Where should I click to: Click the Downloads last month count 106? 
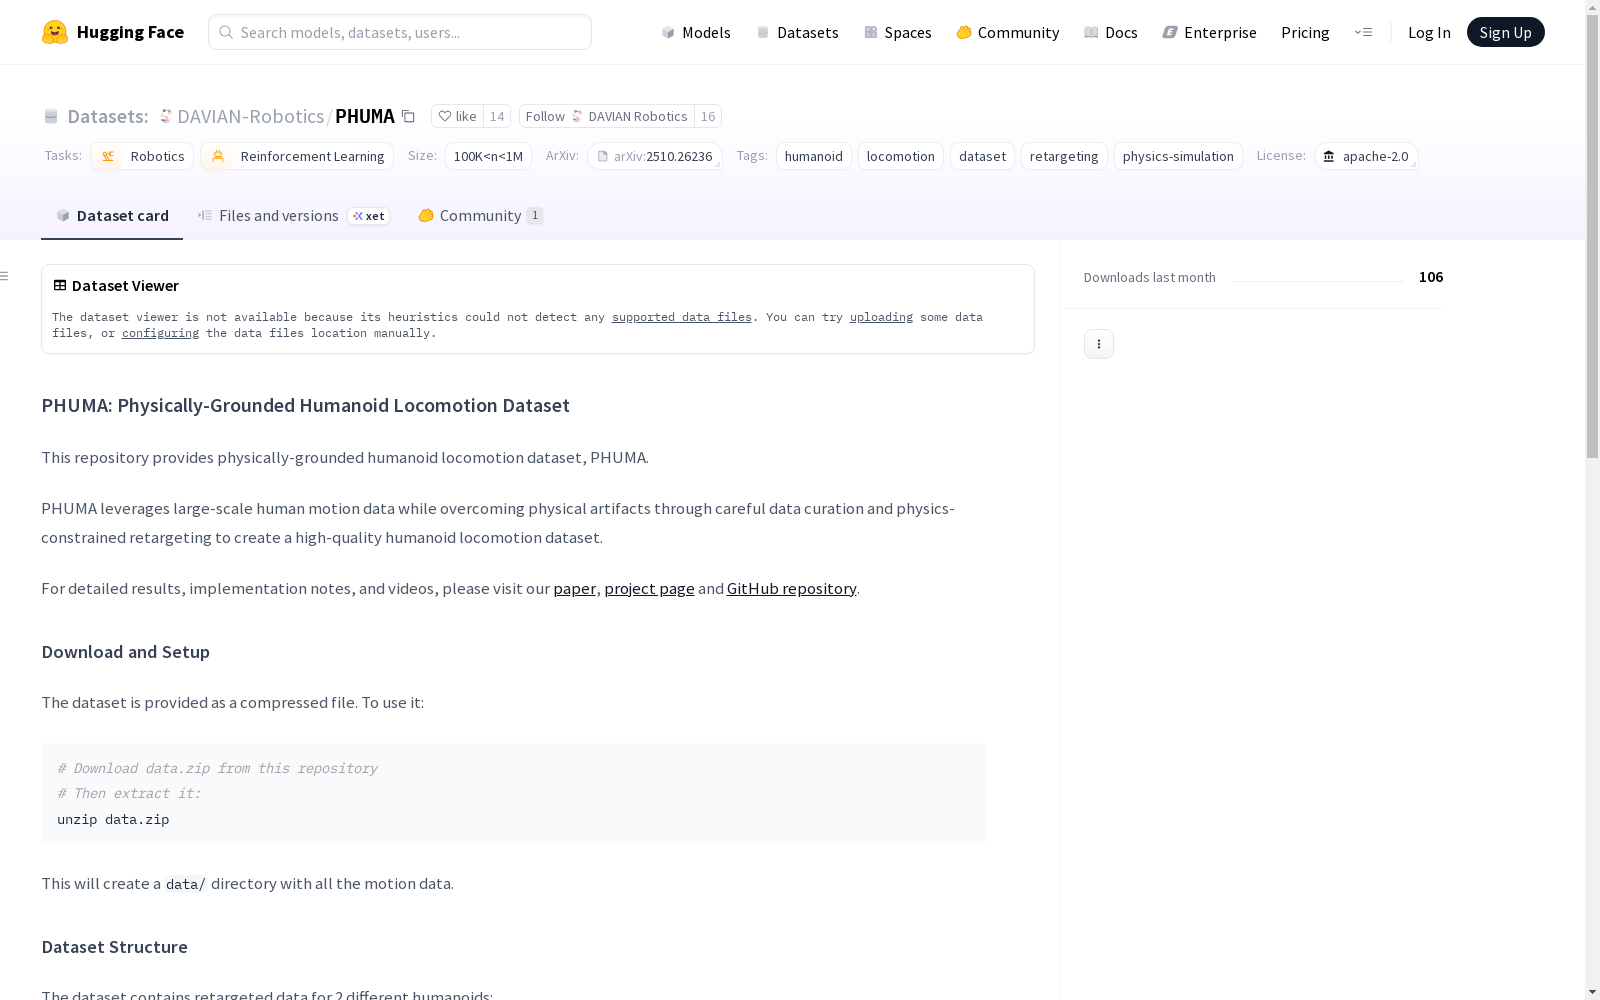click(x=1431, y=277)
